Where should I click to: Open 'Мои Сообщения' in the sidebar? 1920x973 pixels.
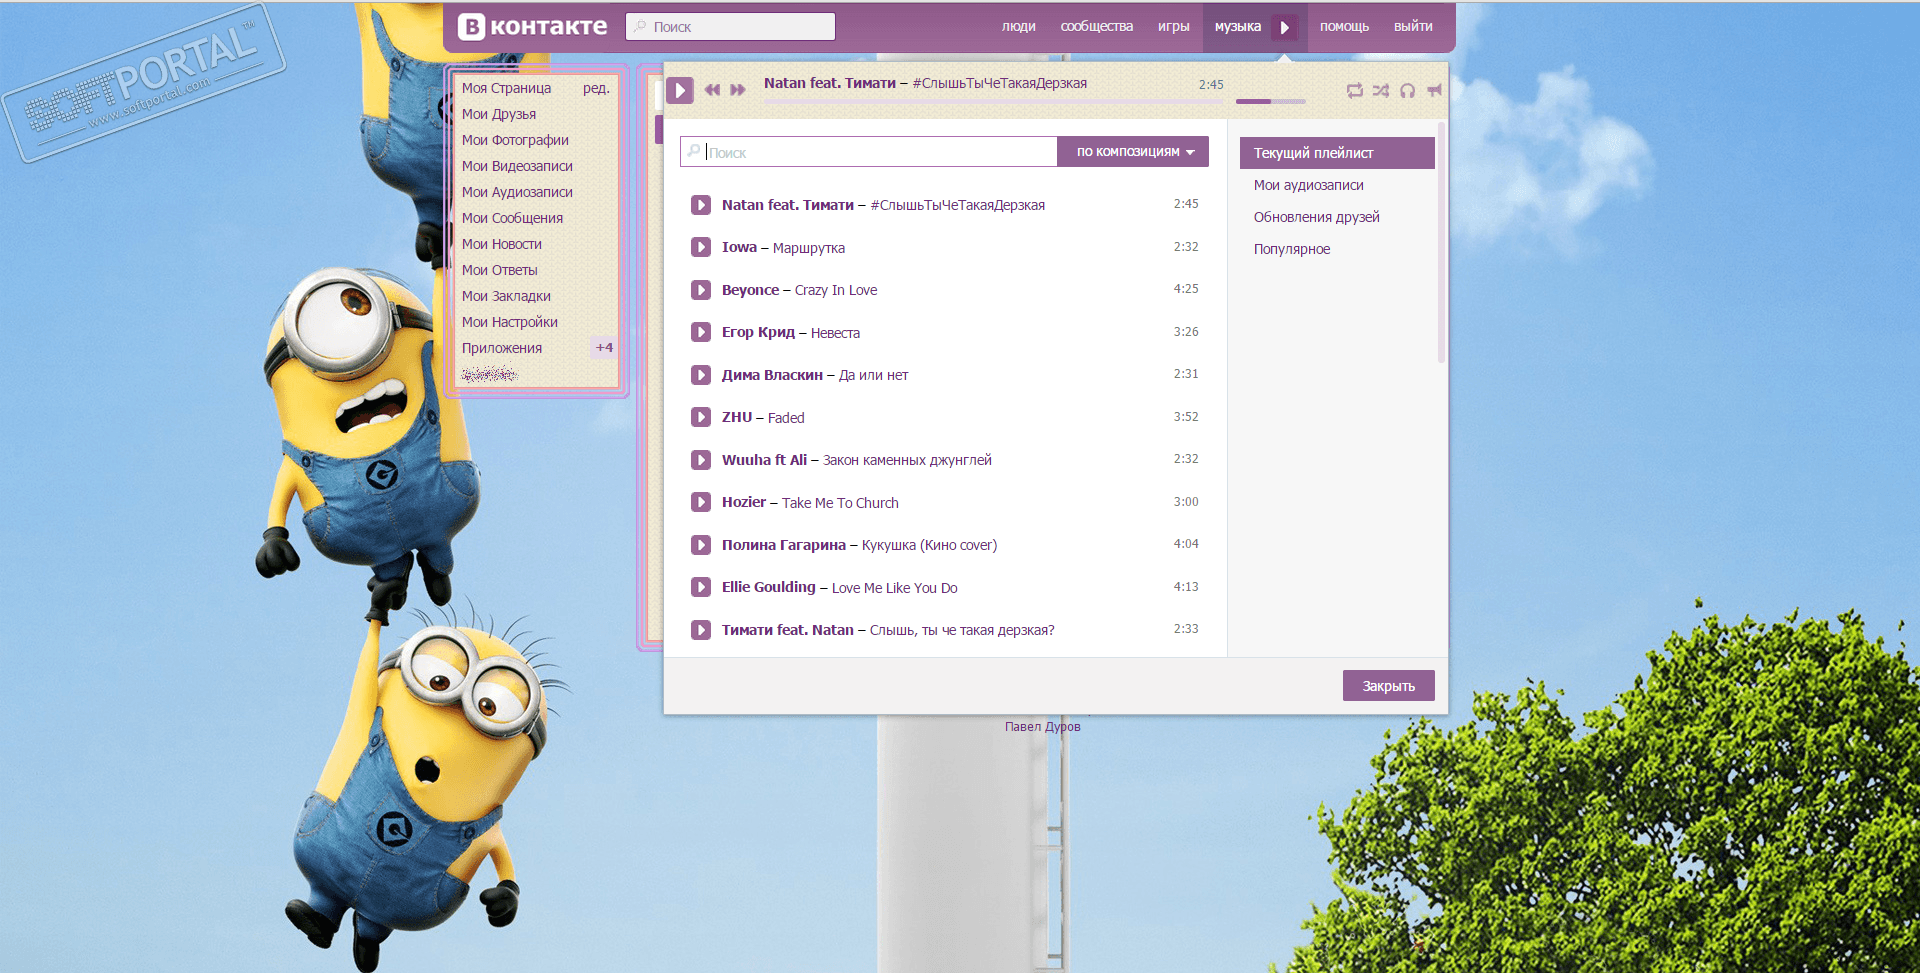(x=512, y=218)
